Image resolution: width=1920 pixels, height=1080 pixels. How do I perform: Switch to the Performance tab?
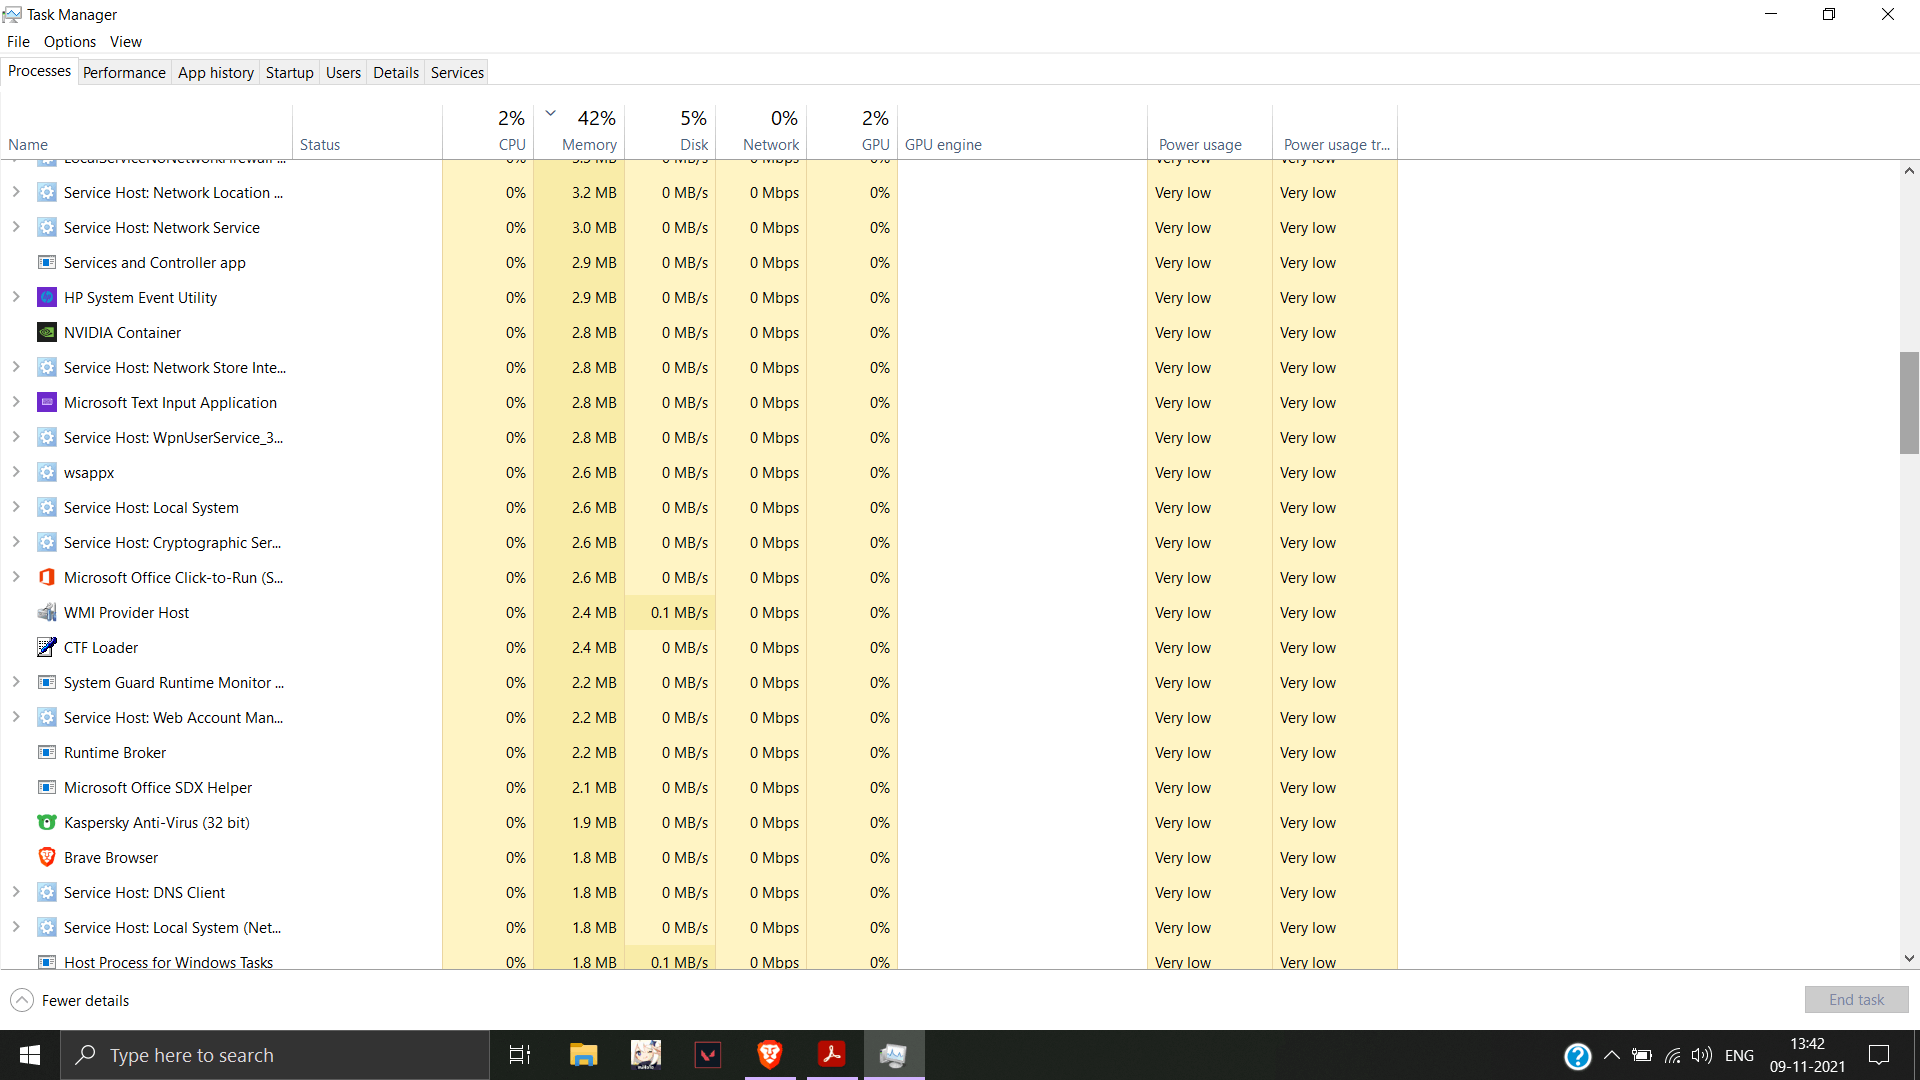tap(124, 72)
